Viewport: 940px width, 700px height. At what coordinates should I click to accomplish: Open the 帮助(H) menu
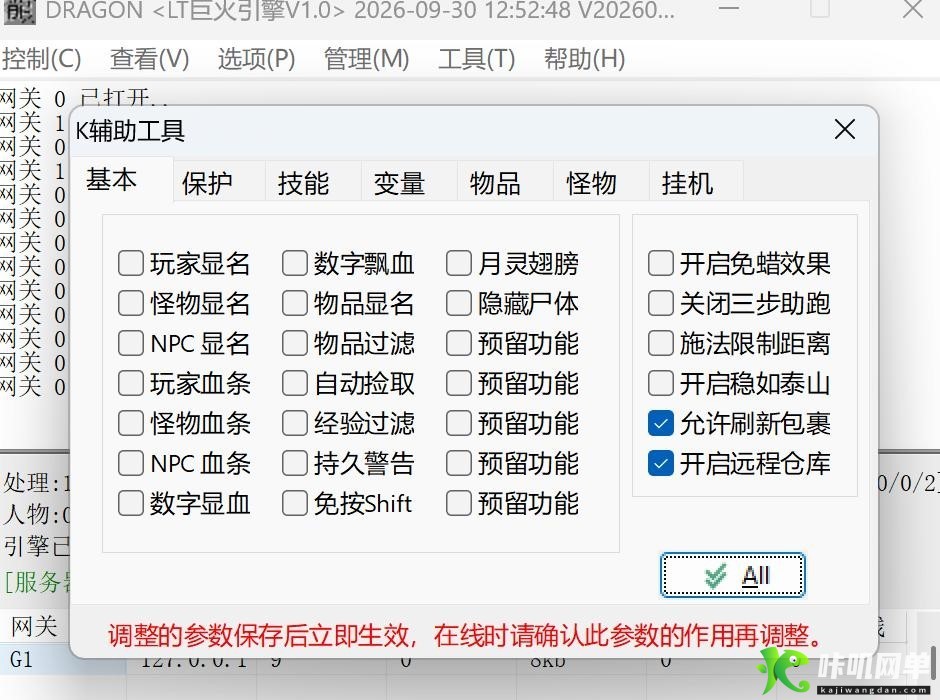[x=585, y=59]
